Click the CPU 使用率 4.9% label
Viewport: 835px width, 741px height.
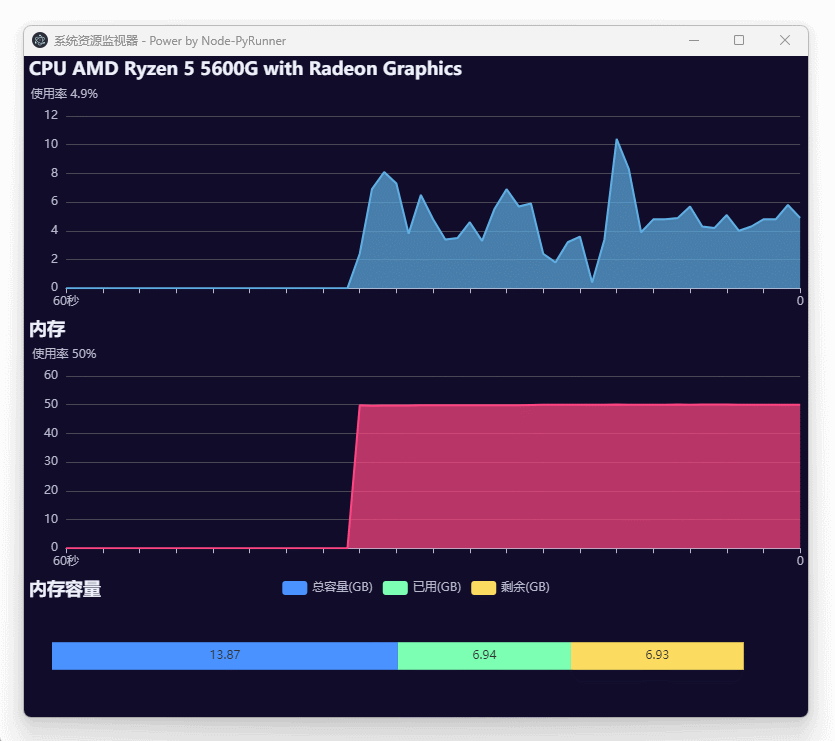tap(64, 94)
